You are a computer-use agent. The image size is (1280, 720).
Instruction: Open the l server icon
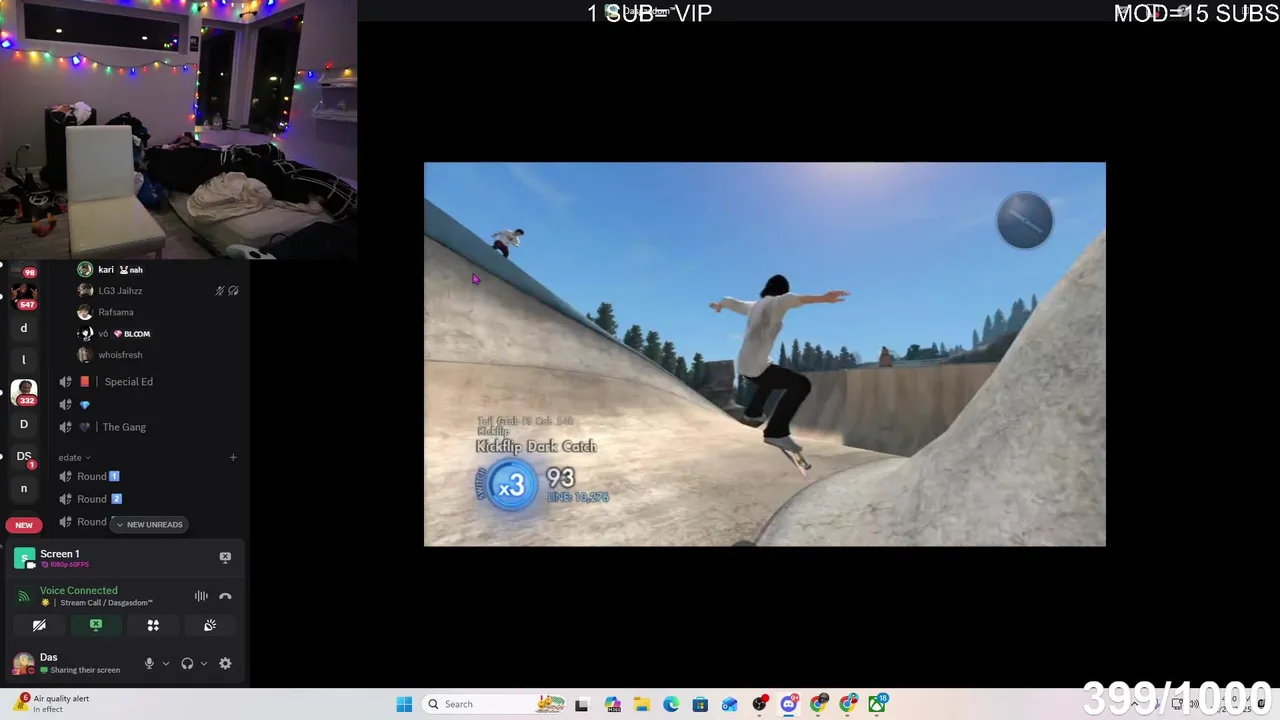pyautogui.click(x=24, y=360)
